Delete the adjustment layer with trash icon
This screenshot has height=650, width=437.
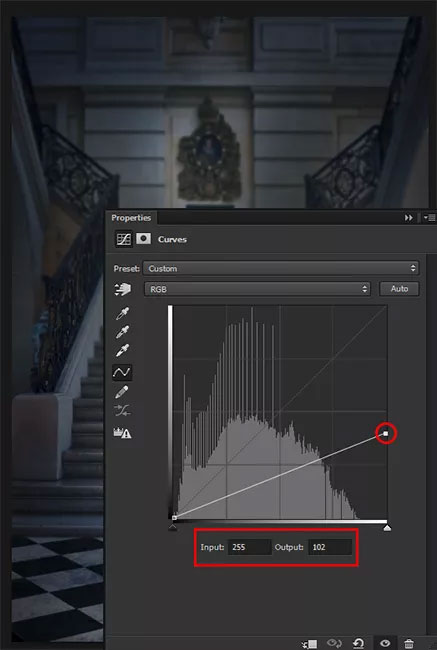(409, 643)
